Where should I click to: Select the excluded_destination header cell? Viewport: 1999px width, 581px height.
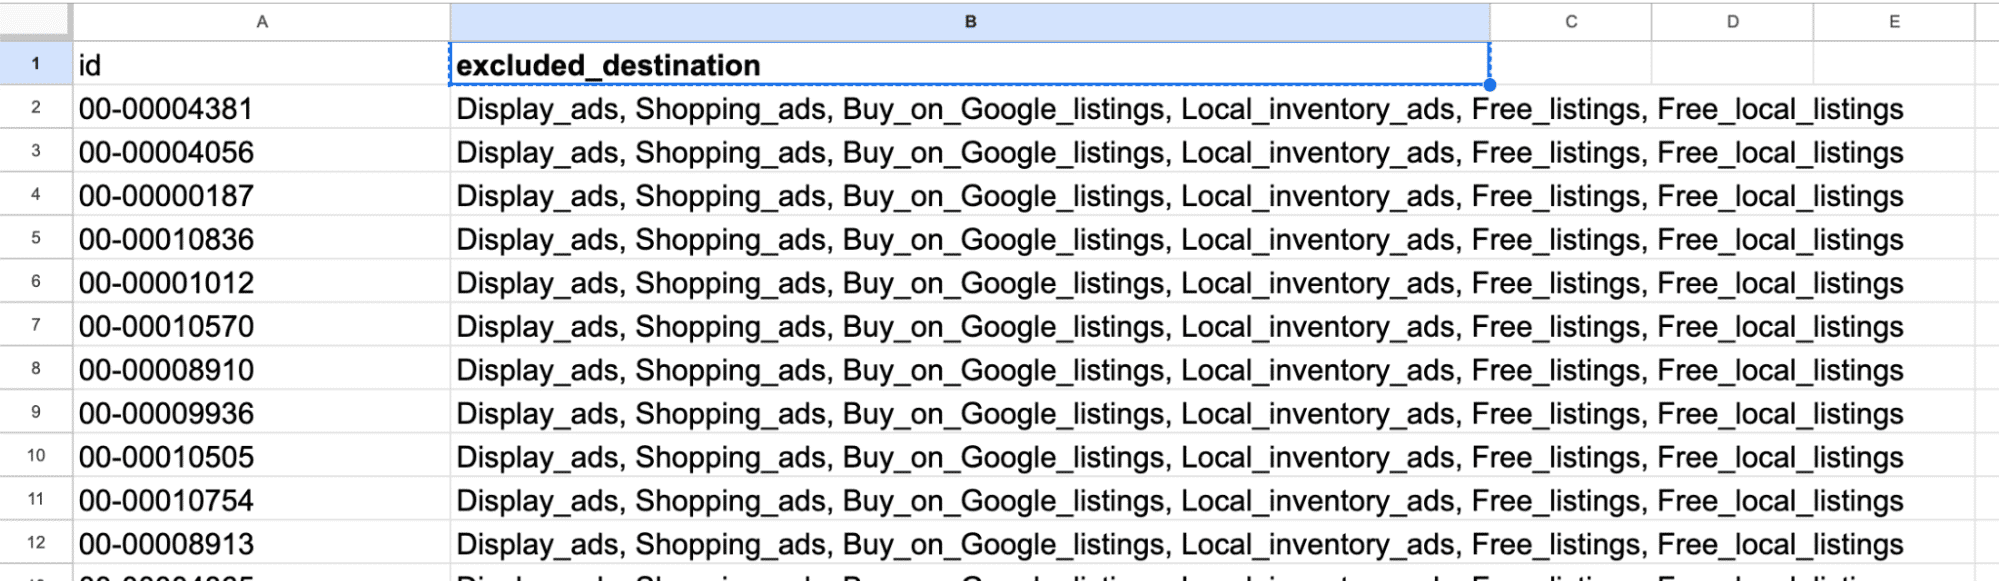pos(970,65)
